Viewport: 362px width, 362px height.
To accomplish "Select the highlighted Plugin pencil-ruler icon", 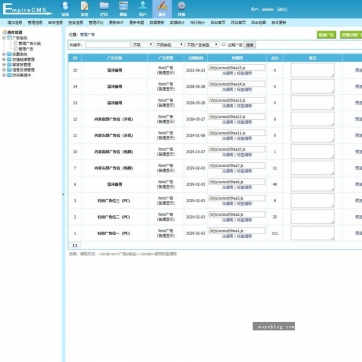I will coord(162,9).
